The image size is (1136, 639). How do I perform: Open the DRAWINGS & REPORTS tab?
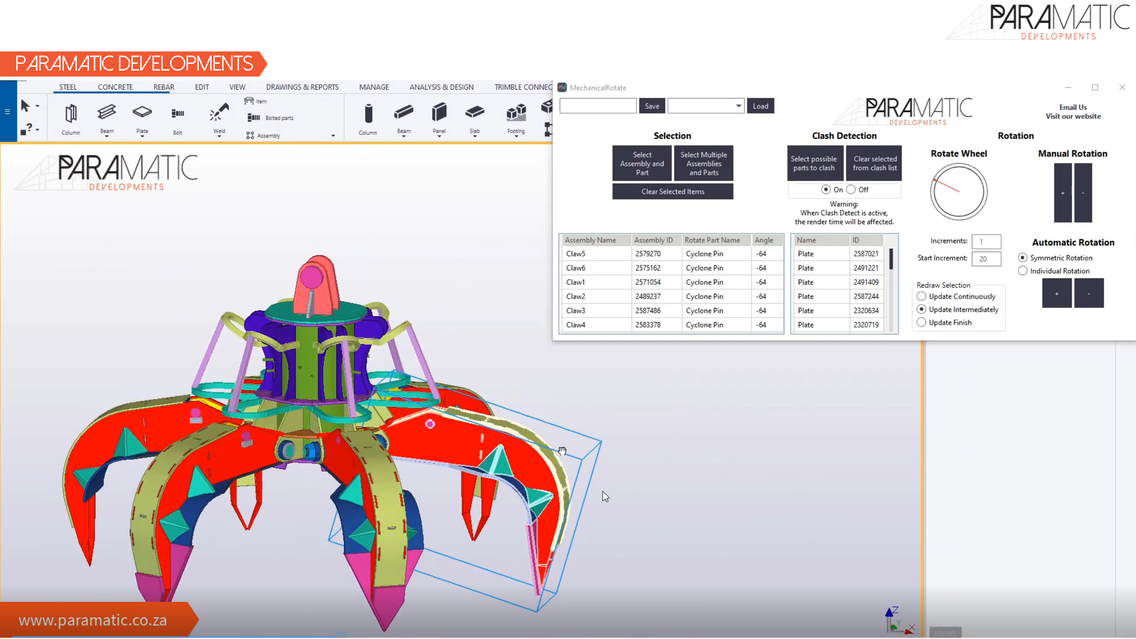pos(302,87)
